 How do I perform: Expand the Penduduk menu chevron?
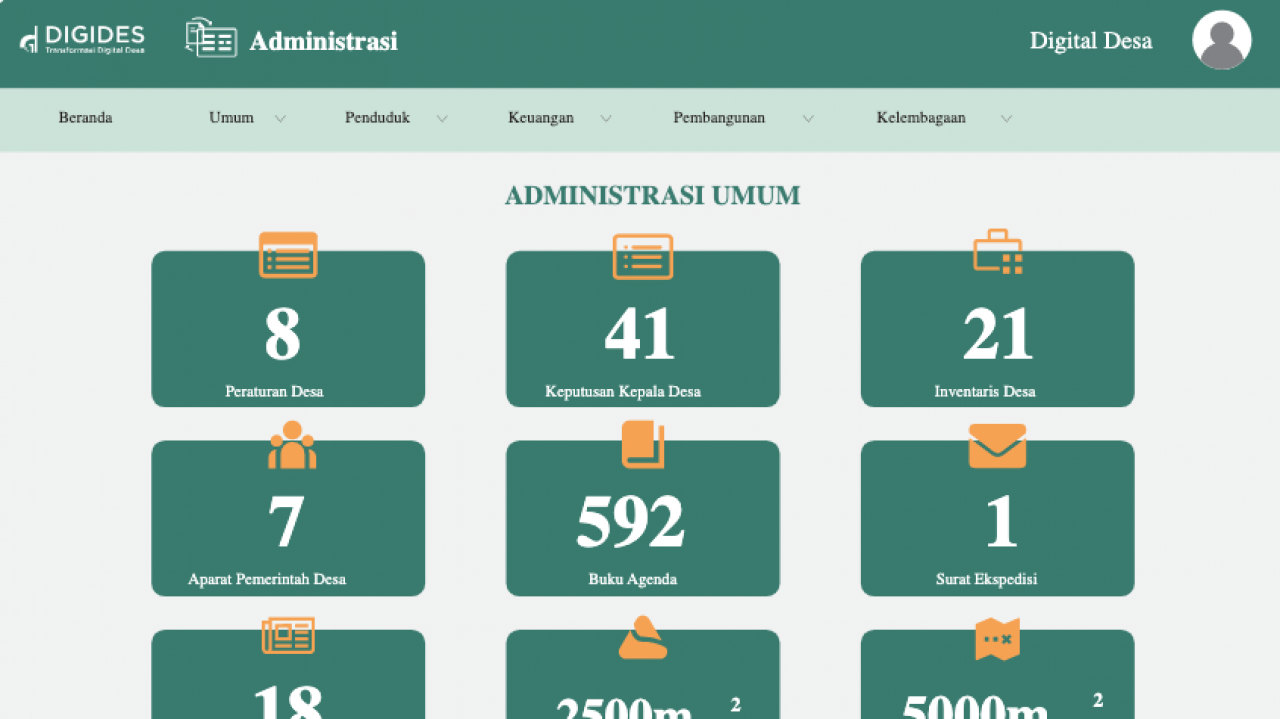442,118
